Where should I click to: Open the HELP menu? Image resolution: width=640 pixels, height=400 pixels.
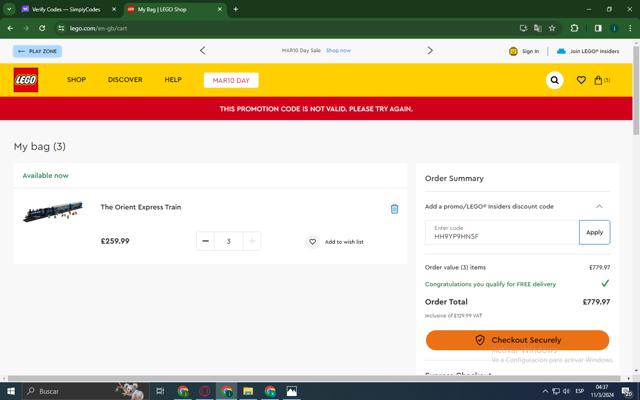pyautogui.click(x=173, y=80)
